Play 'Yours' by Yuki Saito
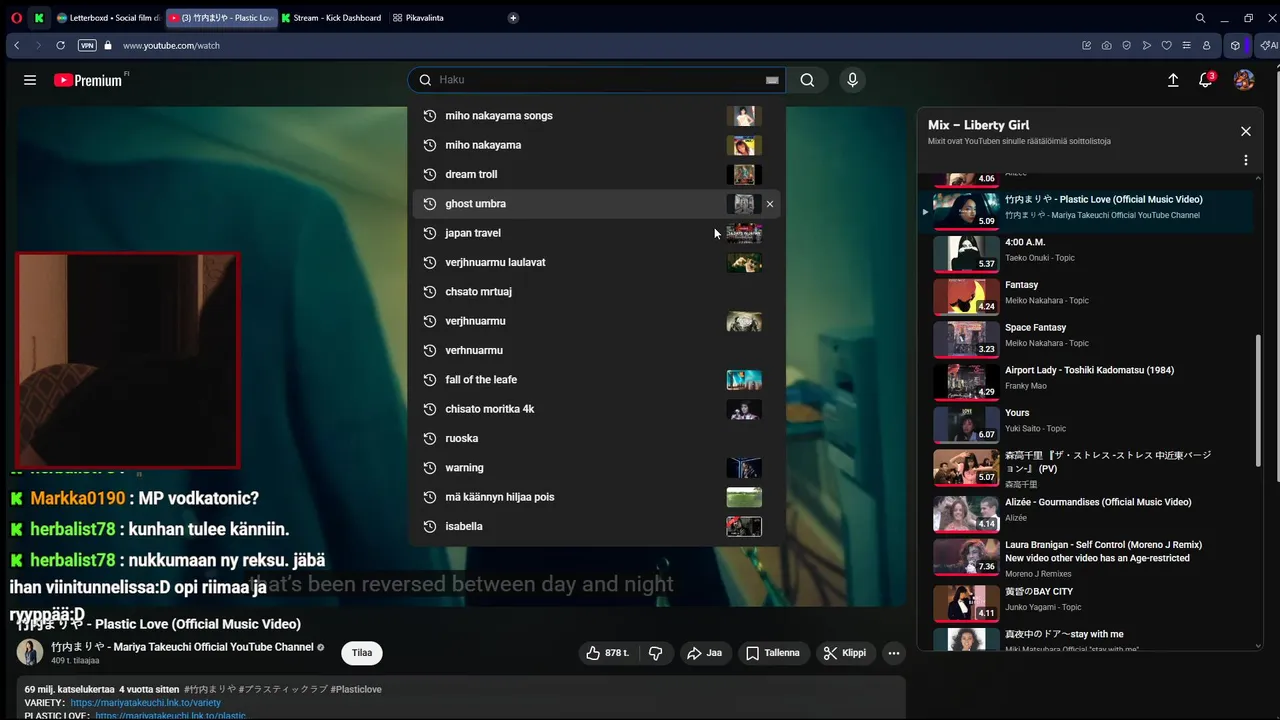The image size is (1280, 720). 1087,424
